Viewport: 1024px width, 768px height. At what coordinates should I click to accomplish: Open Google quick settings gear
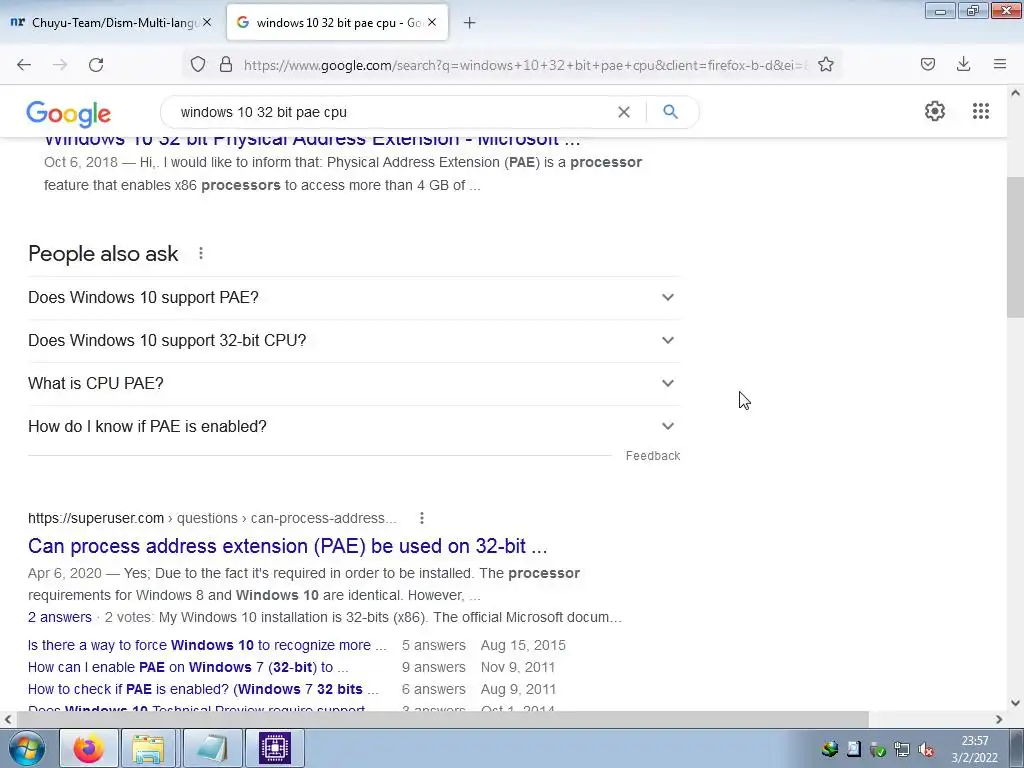tap(935, 111)
